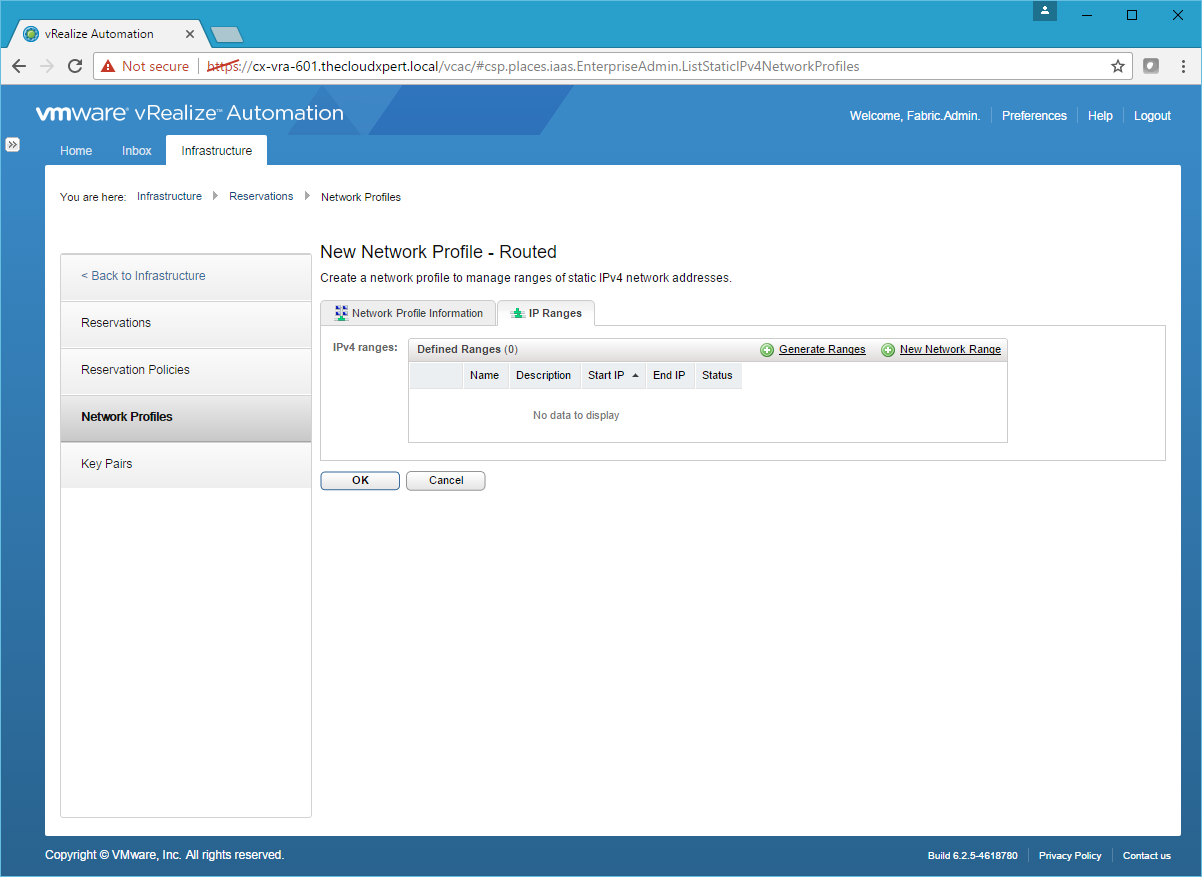Click Back to Infrastructure link
1202x877 pixels.
coord(143,276)
